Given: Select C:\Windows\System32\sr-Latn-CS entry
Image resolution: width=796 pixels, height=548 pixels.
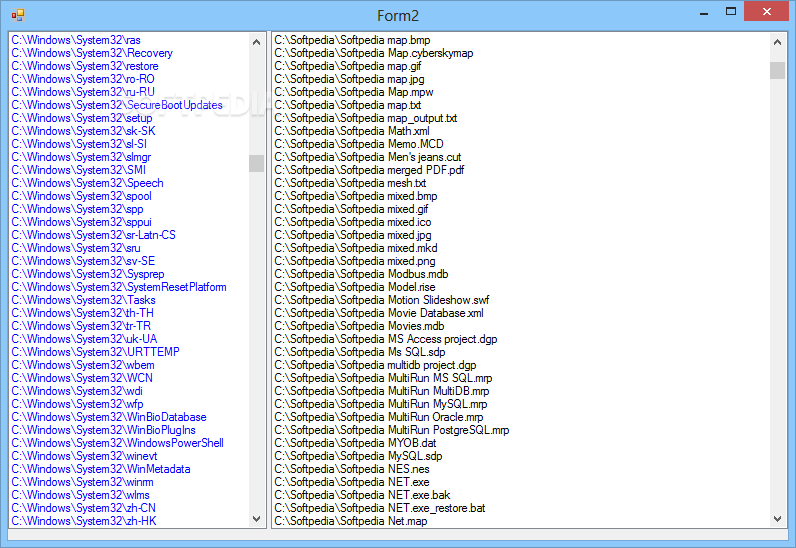Looking at the screenshot, I should click(x=93, y=235).
